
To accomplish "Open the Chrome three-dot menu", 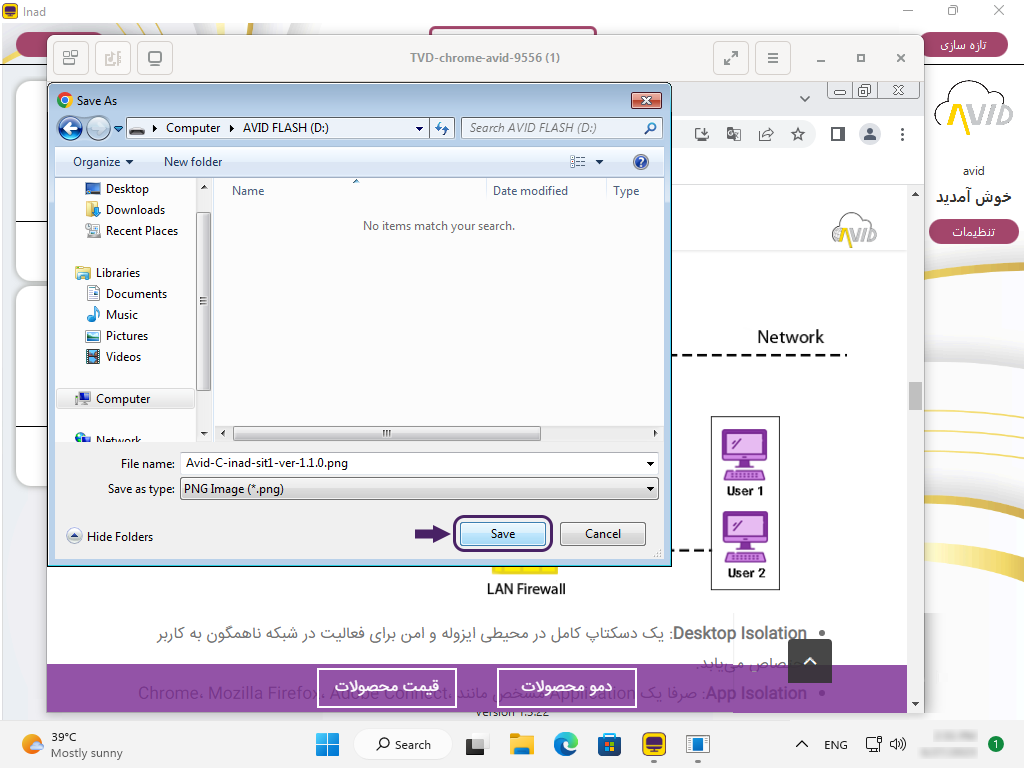I will tap(902, 135).
